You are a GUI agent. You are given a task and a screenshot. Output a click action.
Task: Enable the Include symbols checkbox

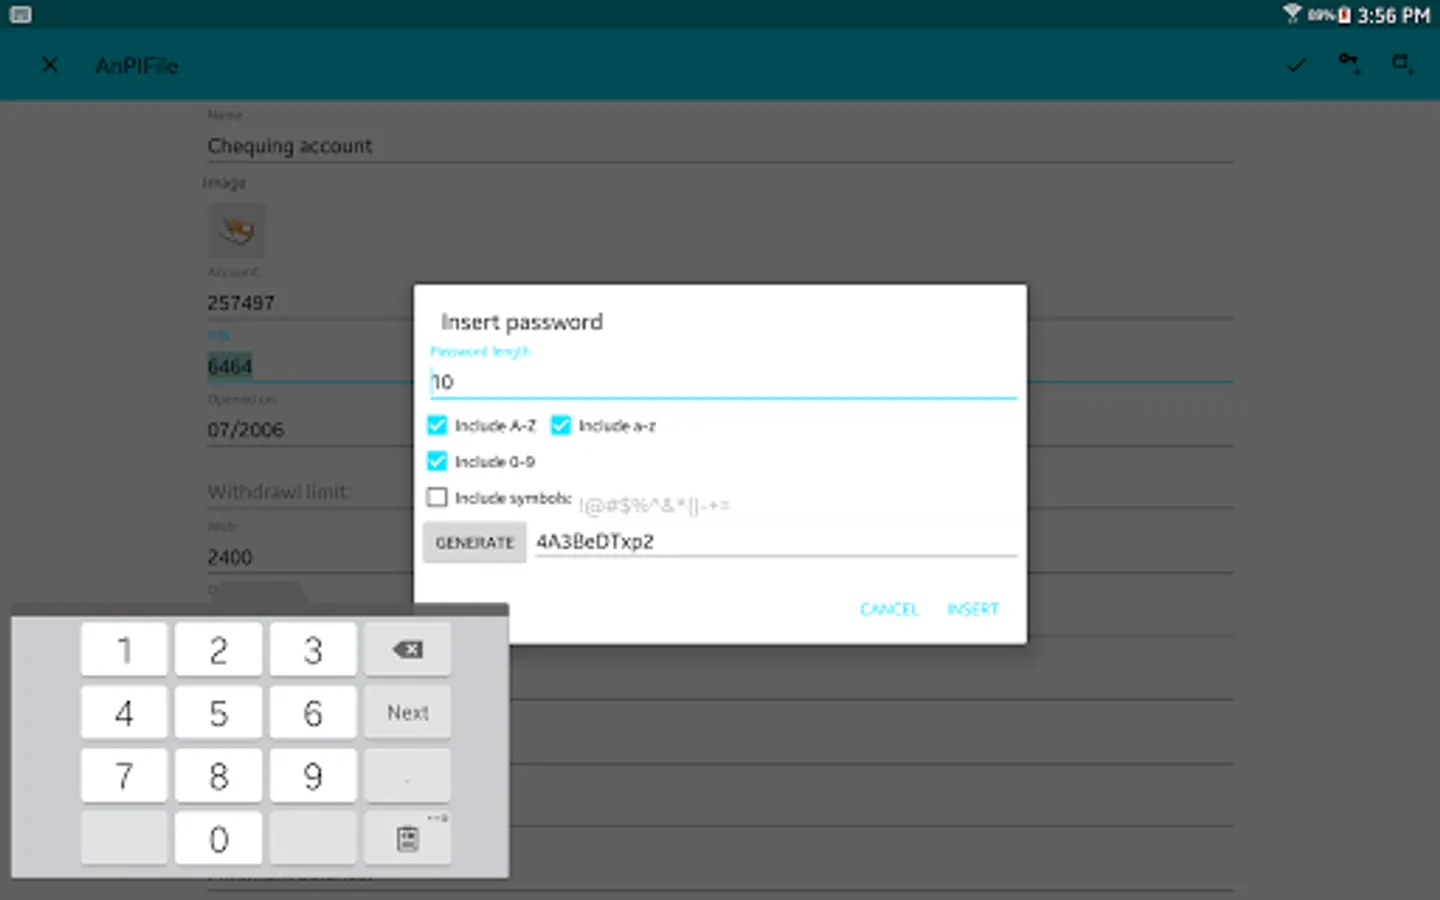tap(437, 497)
